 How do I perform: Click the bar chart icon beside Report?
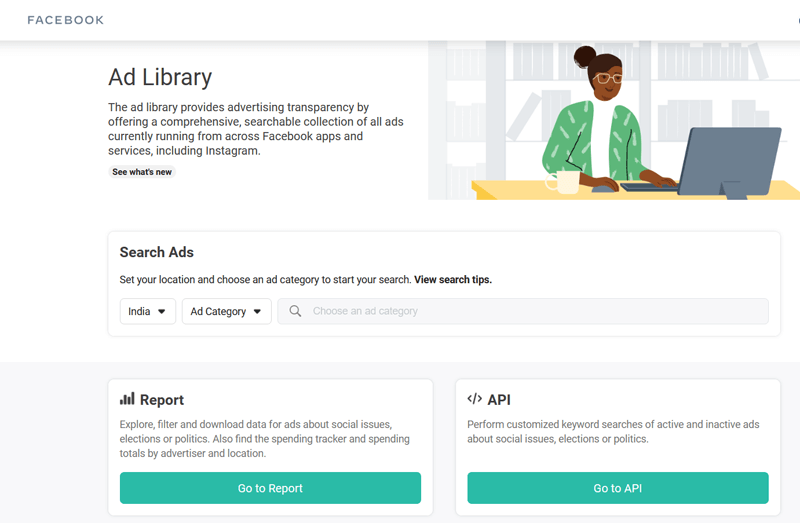pyautogui.click(x=127, y=399)
